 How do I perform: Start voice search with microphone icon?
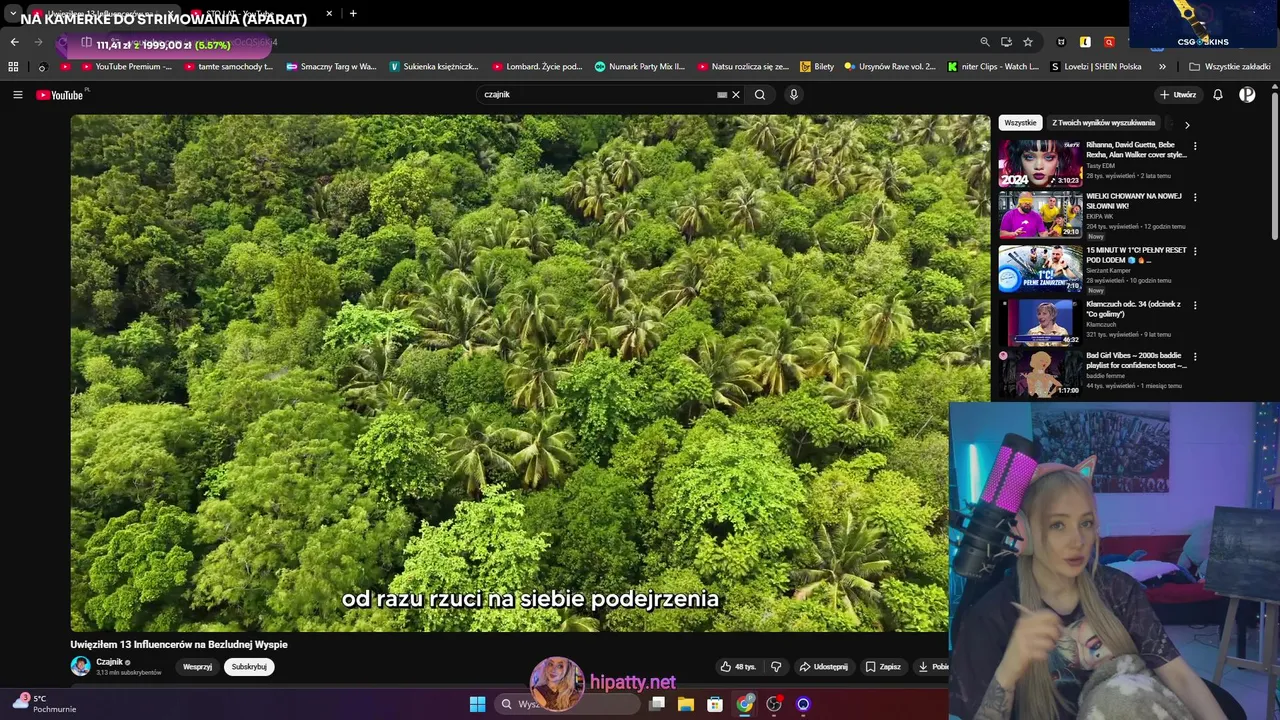click(x=794, y=95)
